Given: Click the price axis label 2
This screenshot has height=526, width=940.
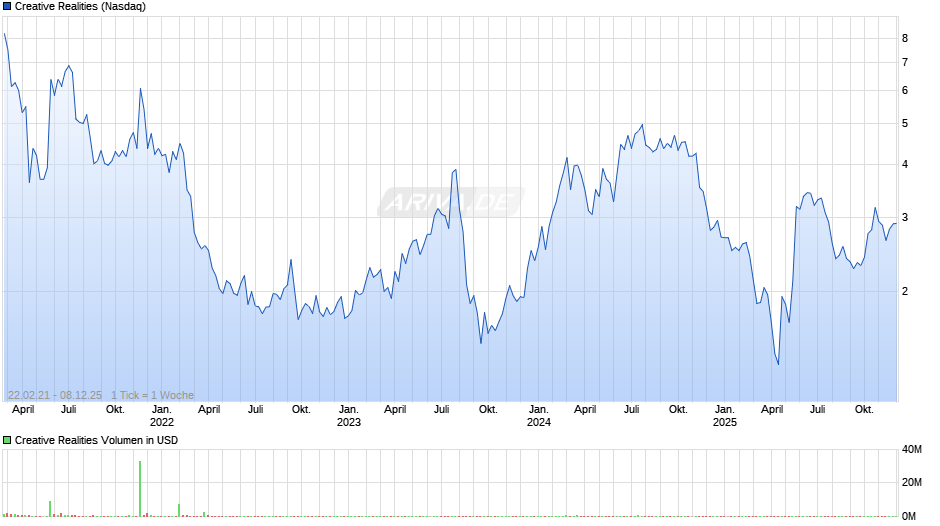Looking at the screenshot, I should [905, 291].
